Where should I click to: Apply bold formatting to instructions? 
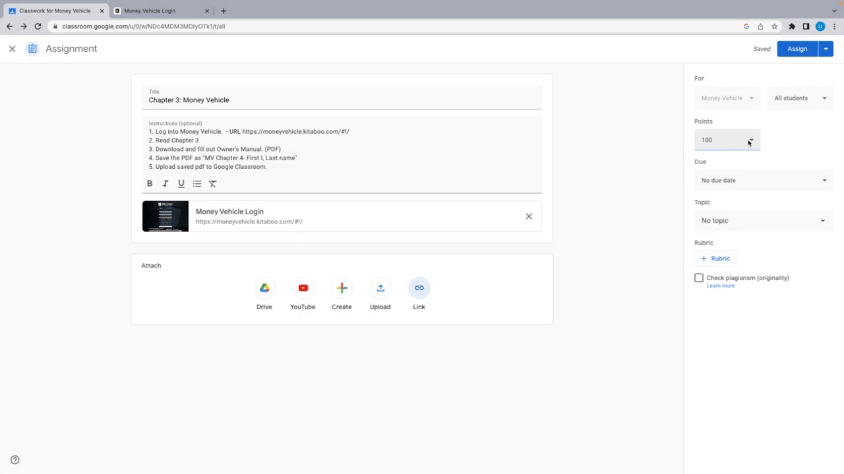pos(150,183)
